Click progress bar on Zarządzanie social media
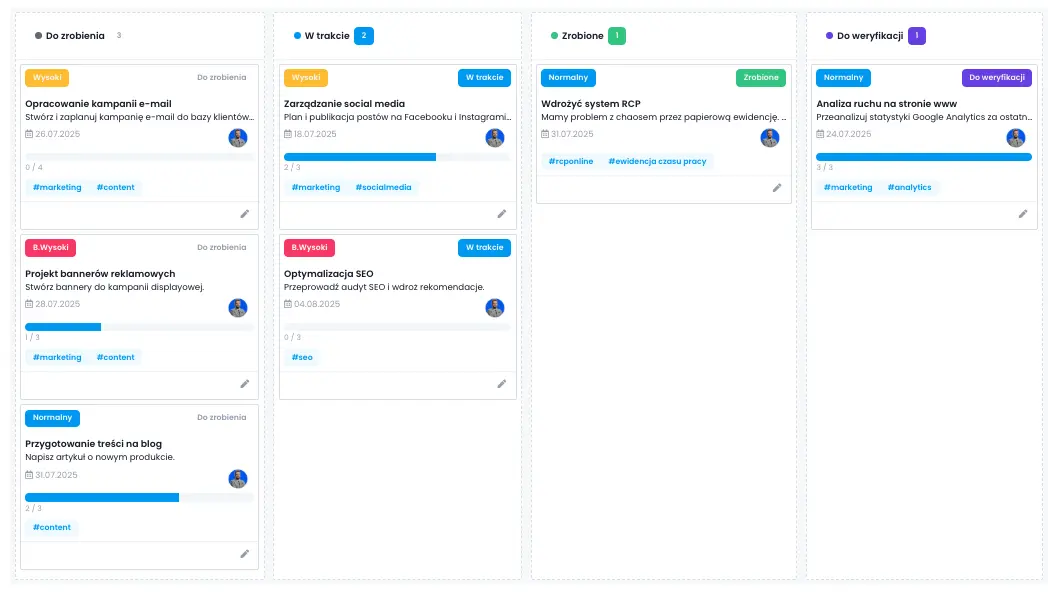Image resolution: width=1048 pixels, height=592 pixels. tap(397, 157)
